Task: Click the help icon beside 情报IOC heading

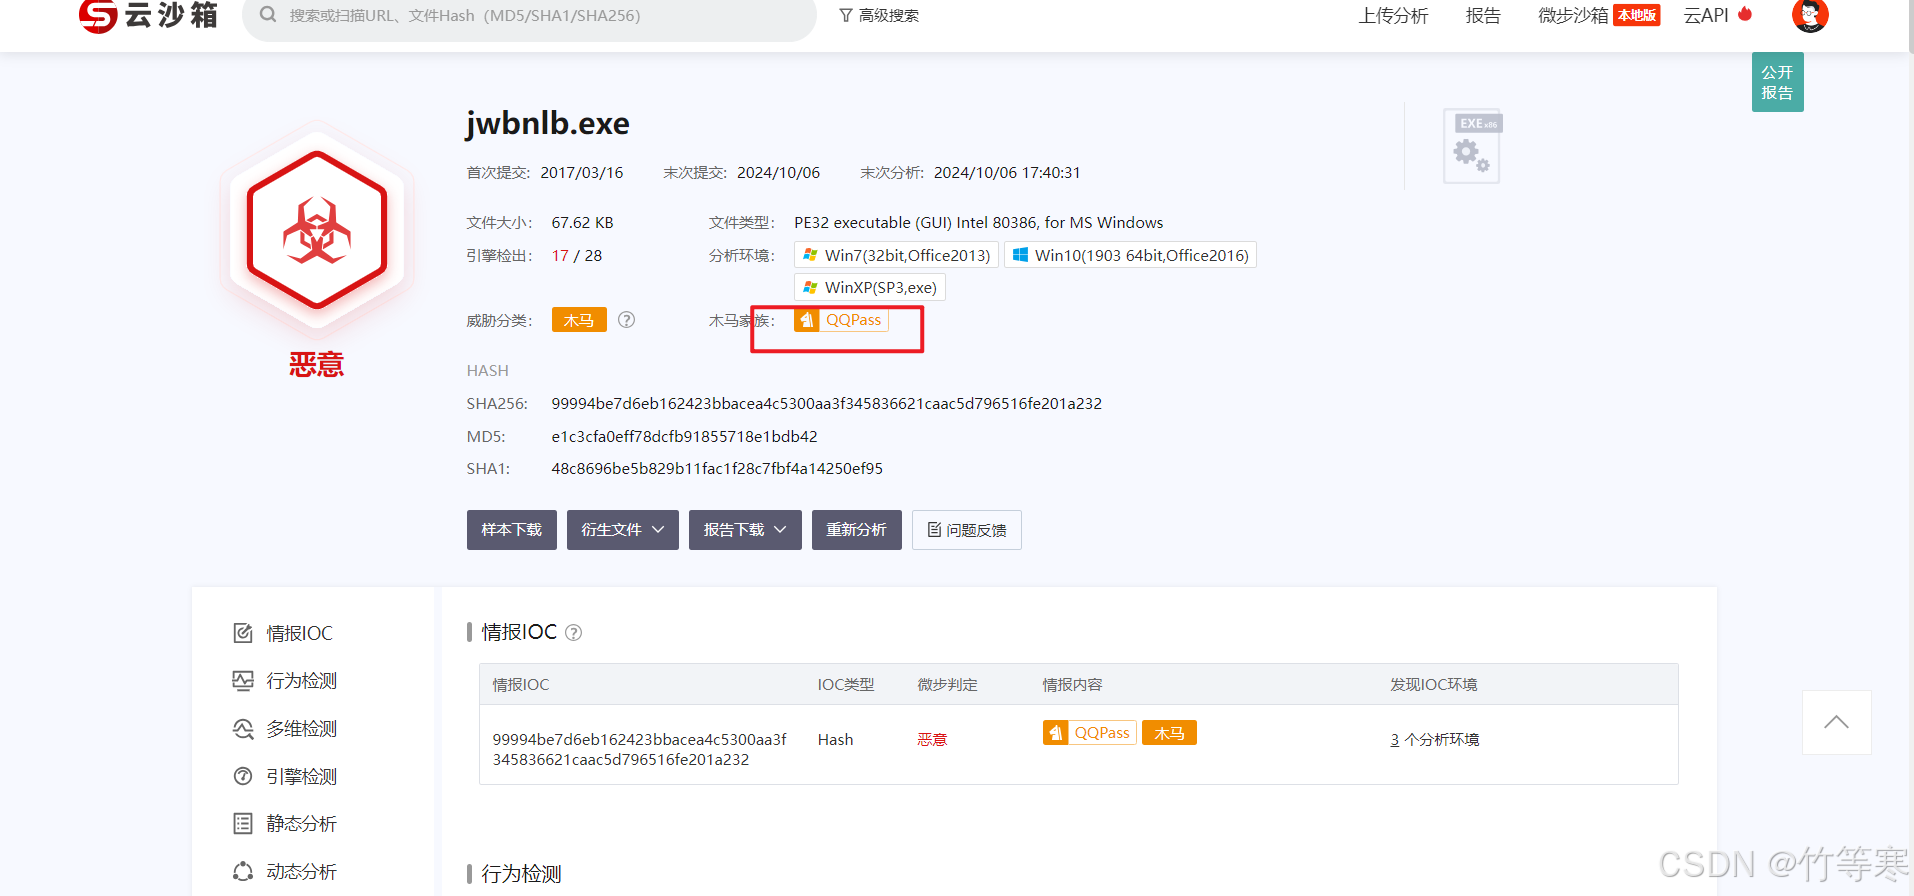Action: pyautogui.click(x=573, y=632)
